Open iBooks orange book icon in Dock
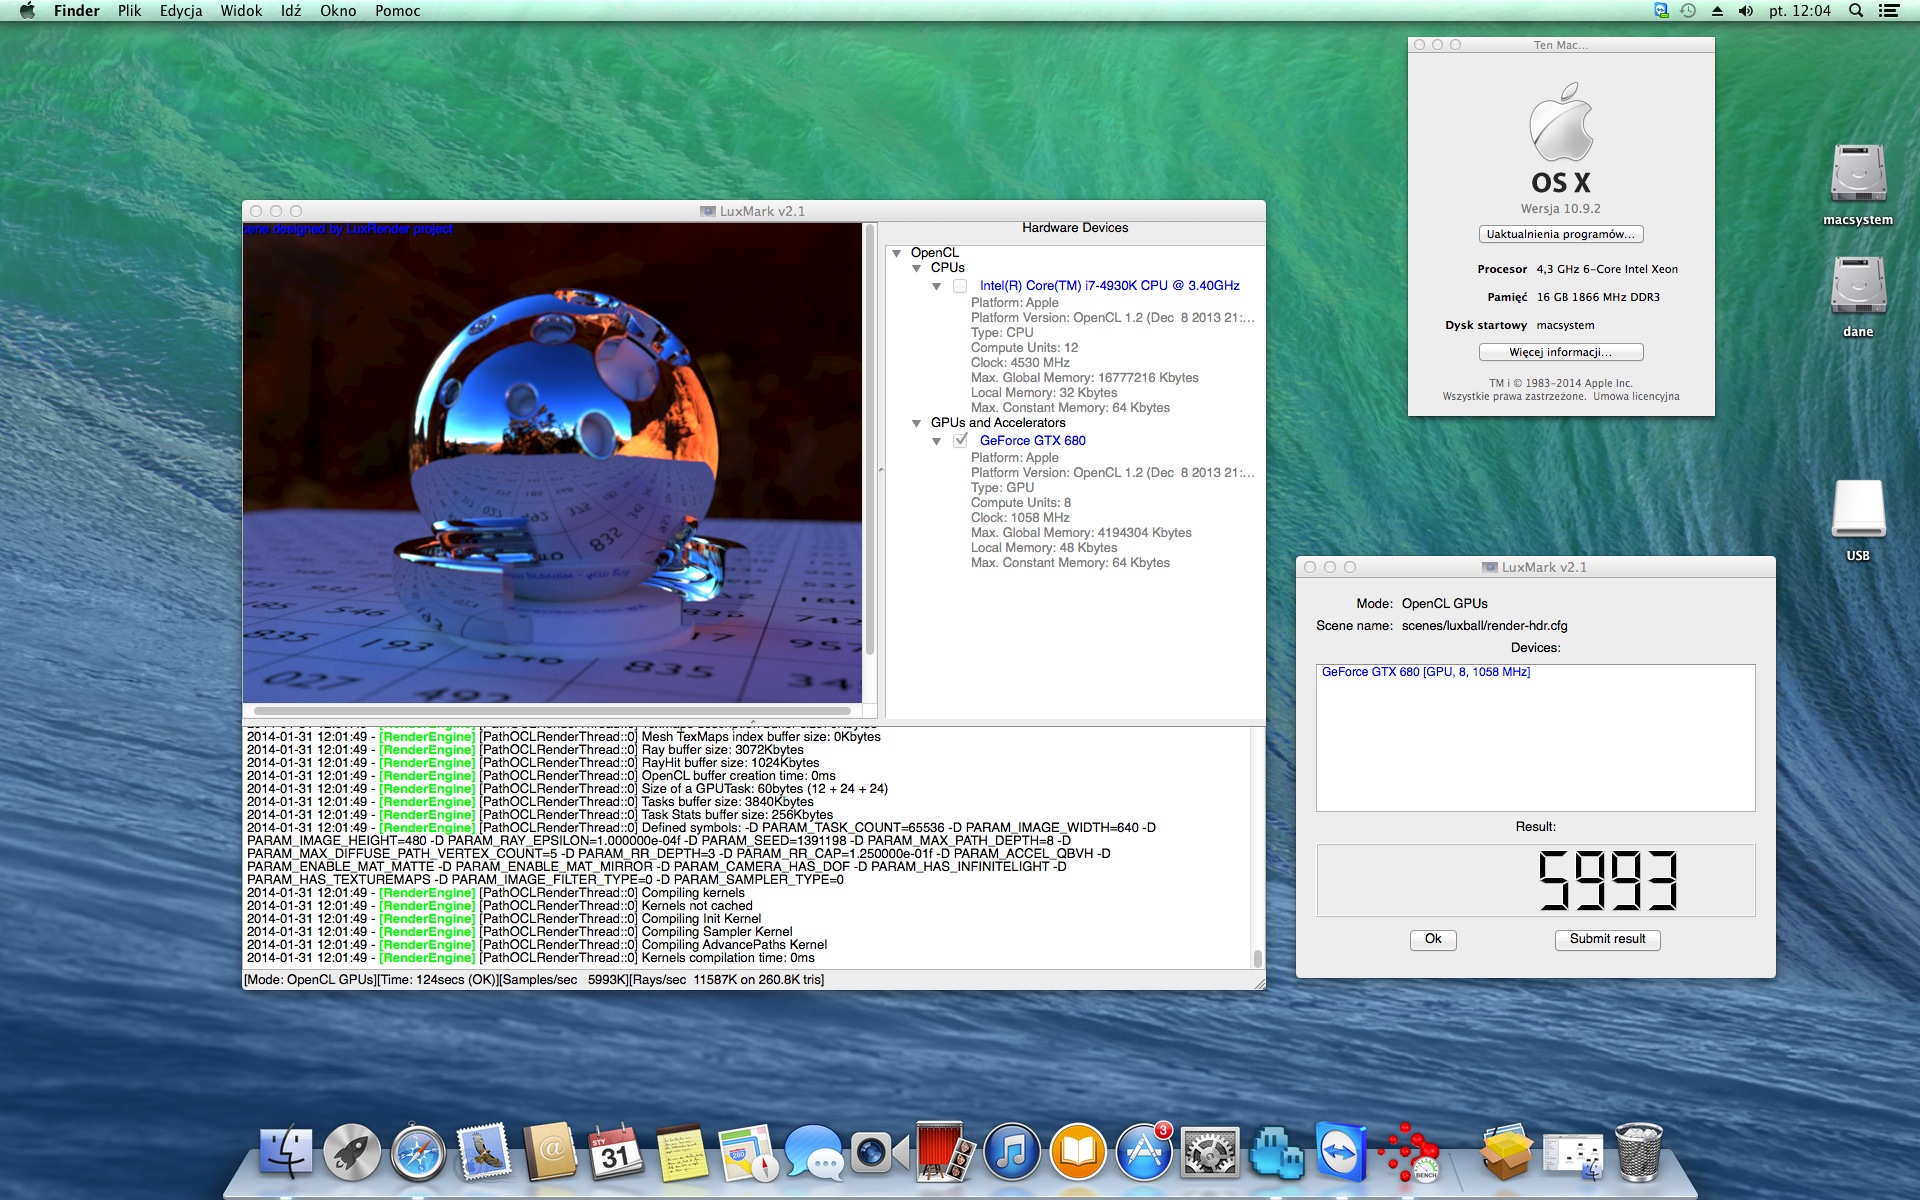This screenshot has height=1200, width=1920. click(x=1078, y=1153)
